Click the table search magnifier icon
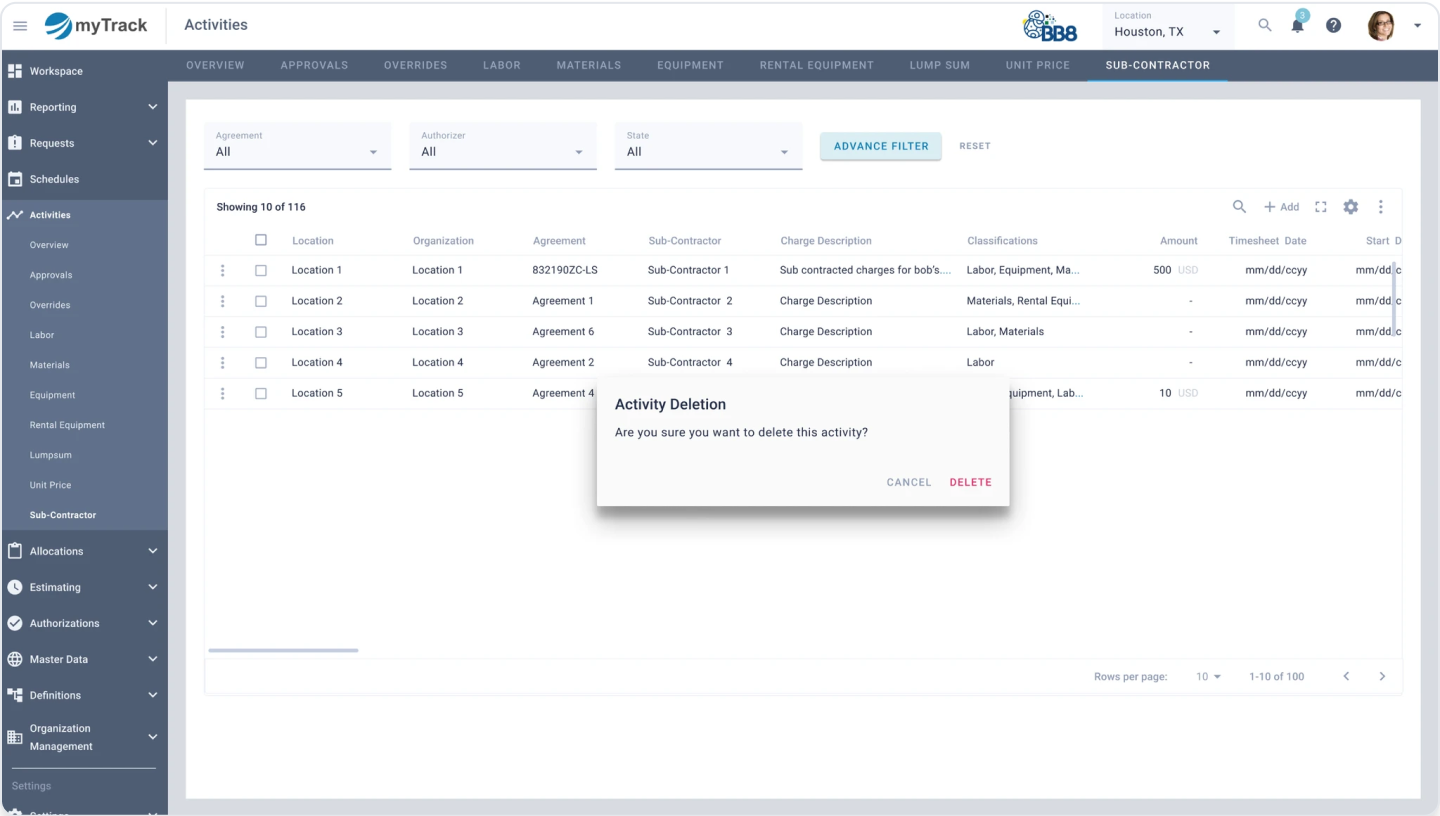This screenshot has width=1440, height=816. 1239,207
